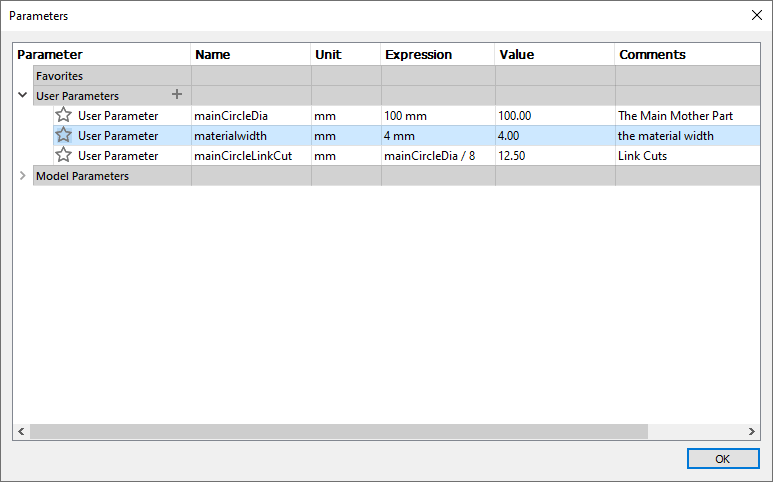
Task: Expand the Model Parameters group
Action: click(22, 175)
